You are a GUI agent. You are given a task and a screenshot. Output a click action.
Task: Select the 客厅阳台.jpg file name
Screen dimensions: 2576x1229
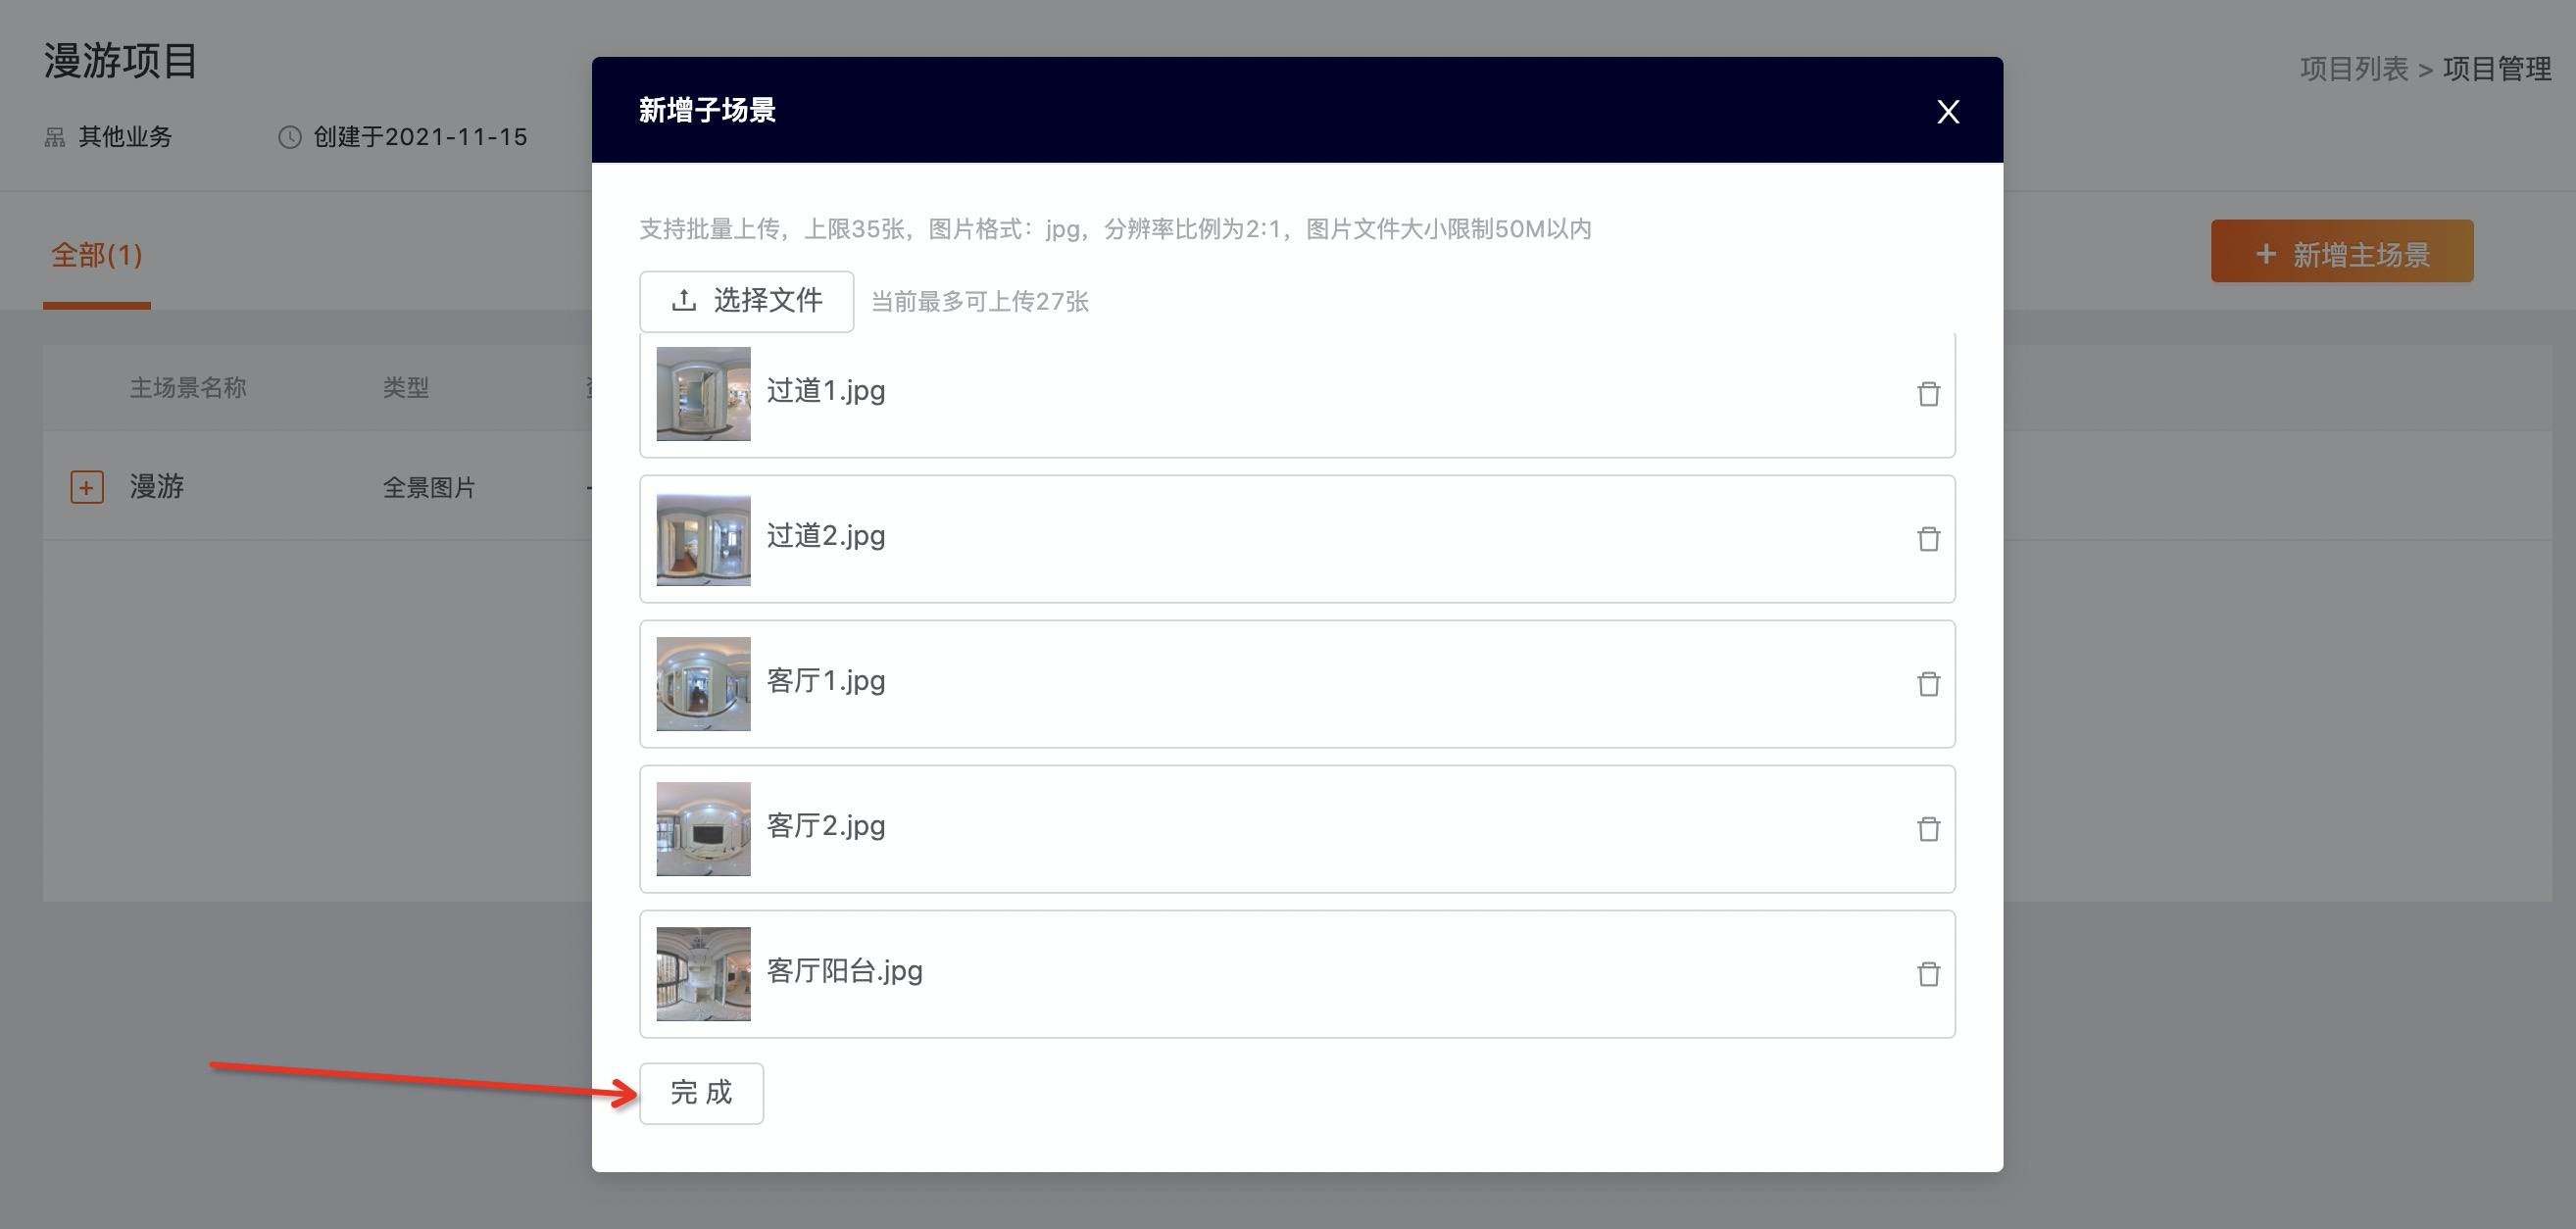click(x=845, y=971)
